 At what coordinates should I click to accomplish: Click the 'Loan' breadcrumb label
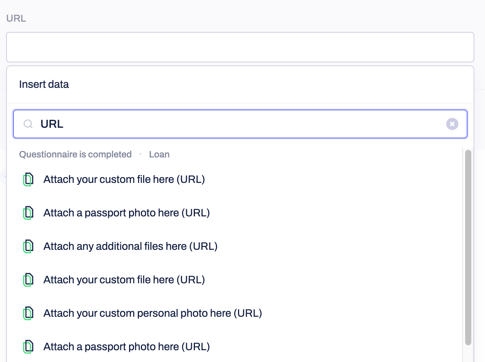click(159, 154)
